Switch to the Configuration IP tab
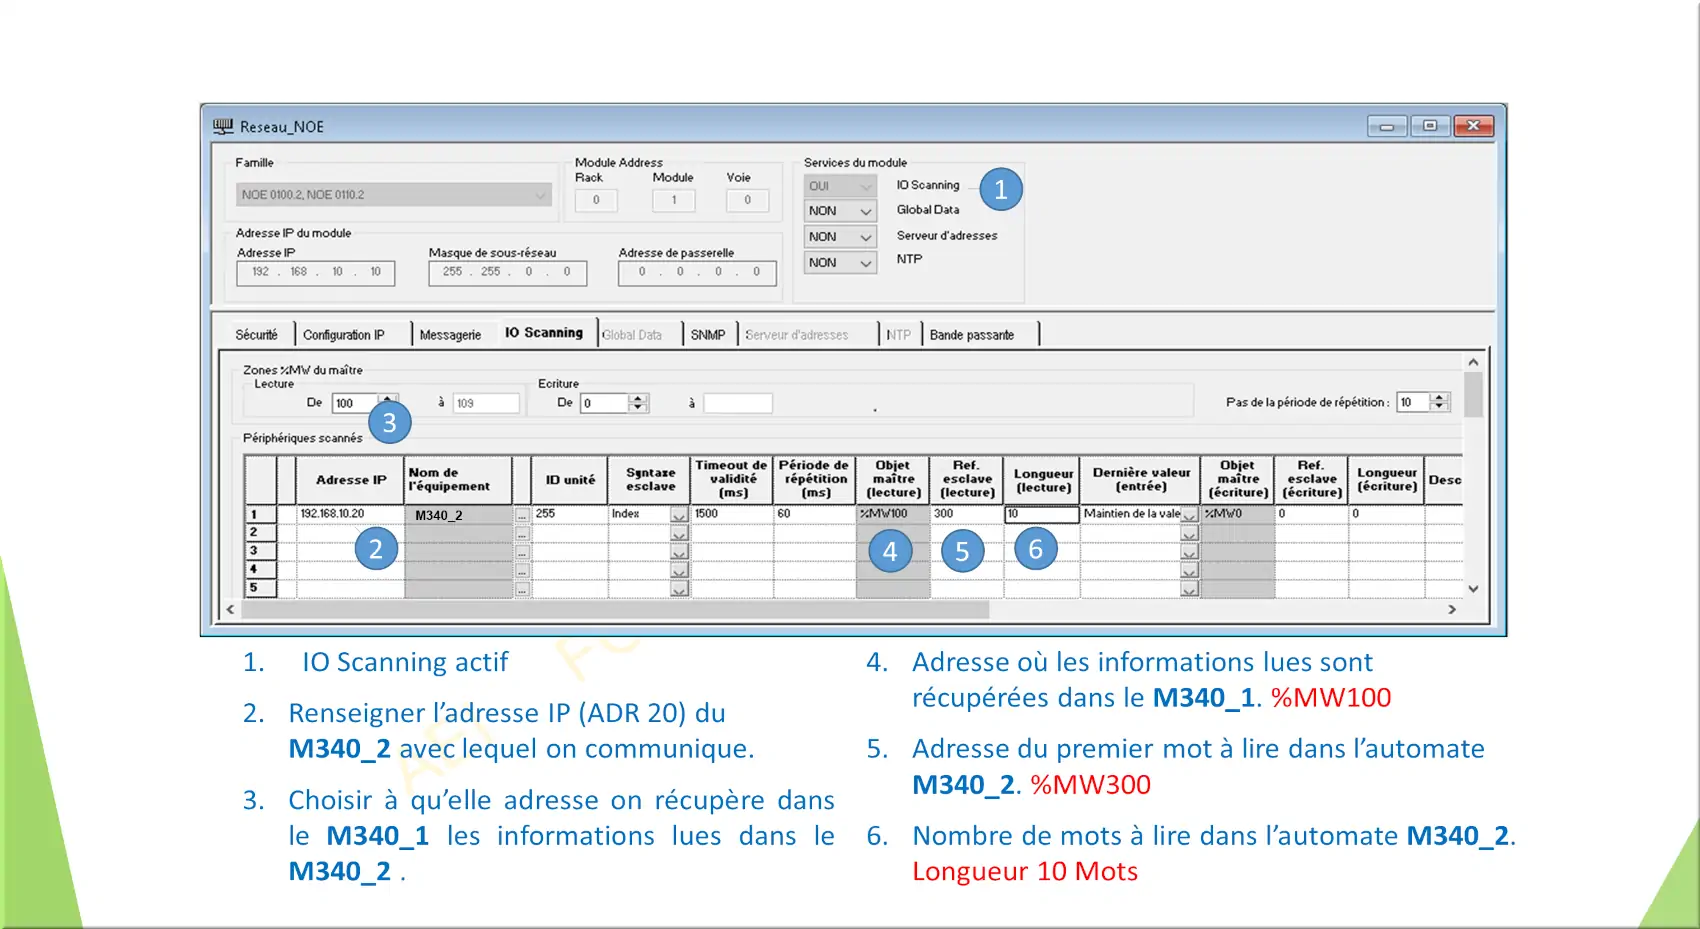This screenshot has height=929, width=1700. pyautogui.click(x=344, y=335)
